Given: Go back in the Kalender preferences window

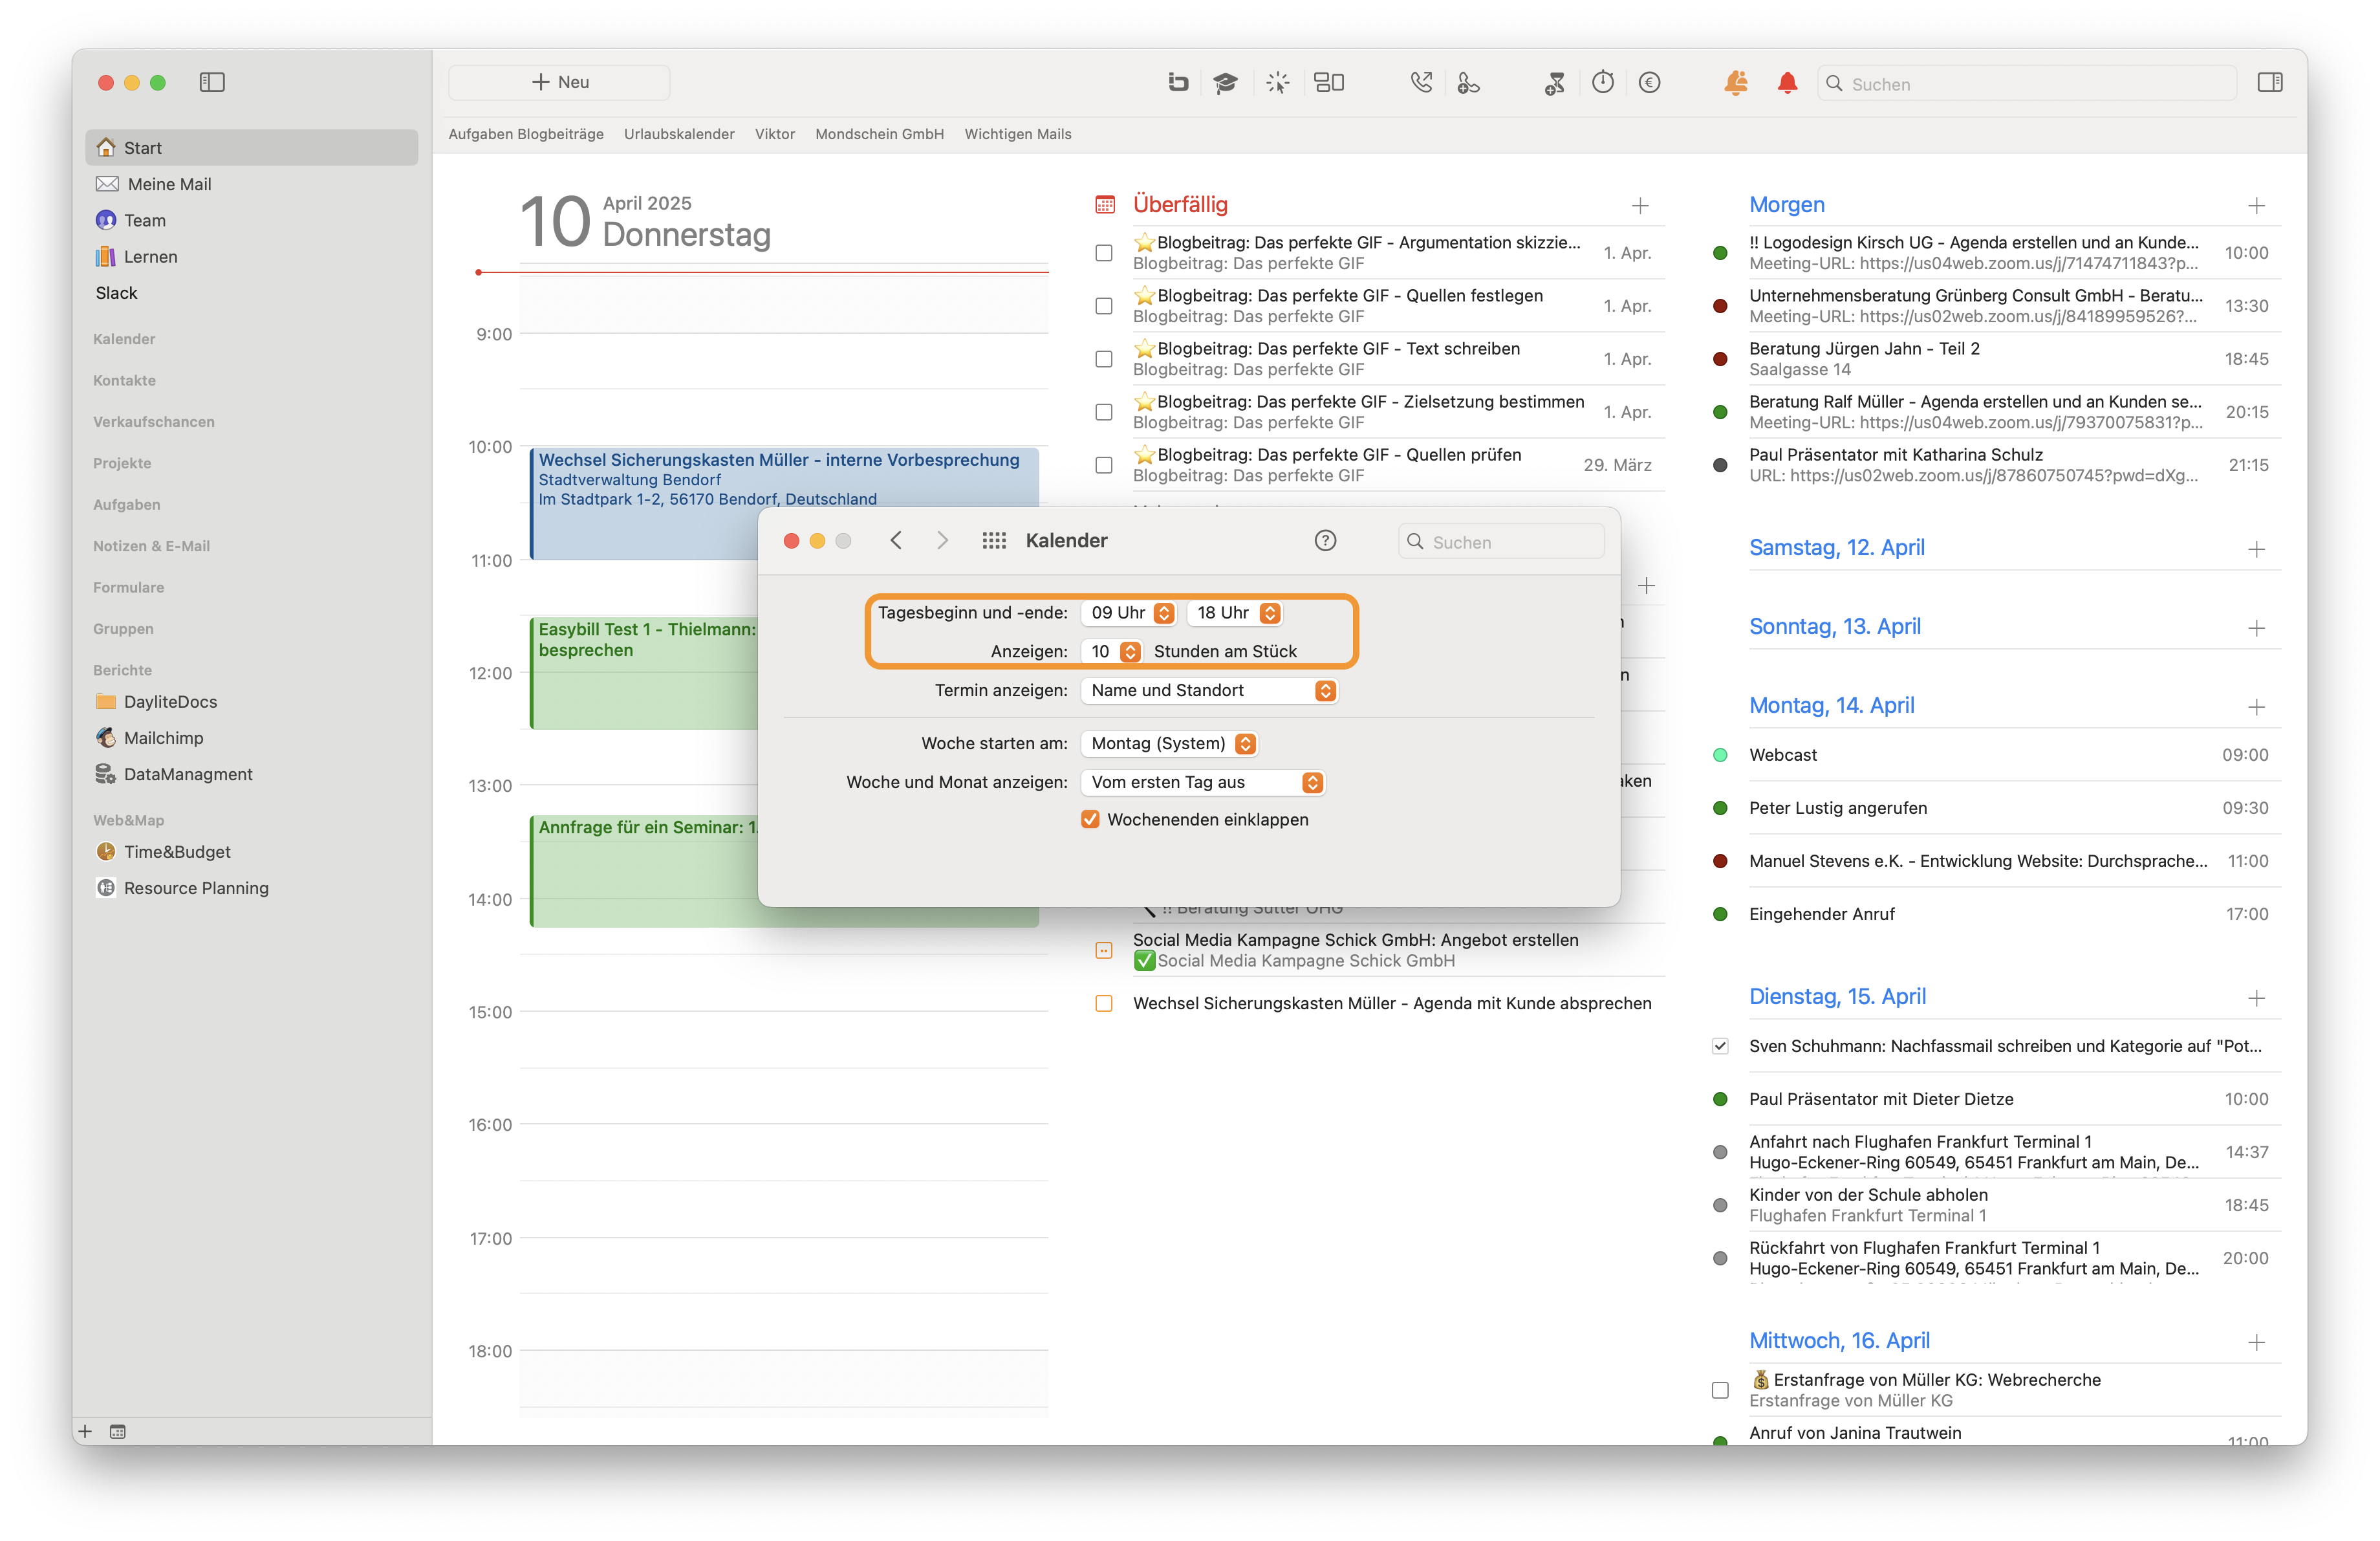Looking at the screenshot, I should coord(896,540).
